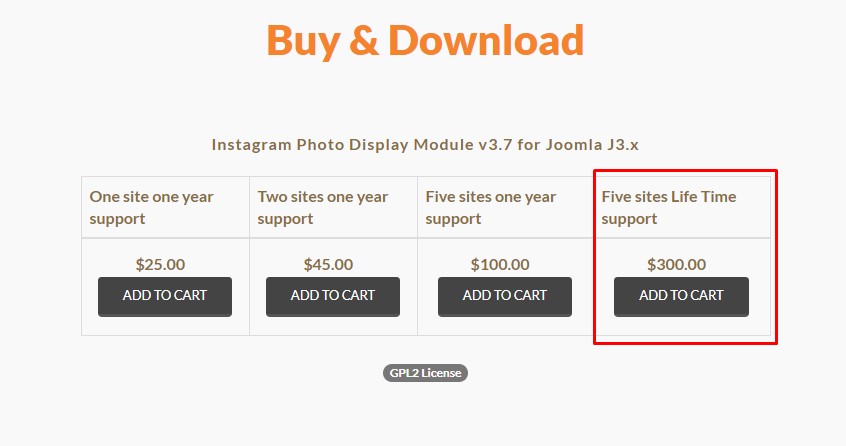Select the "Five sites Life Time support" header

click(x=669, y=208)
